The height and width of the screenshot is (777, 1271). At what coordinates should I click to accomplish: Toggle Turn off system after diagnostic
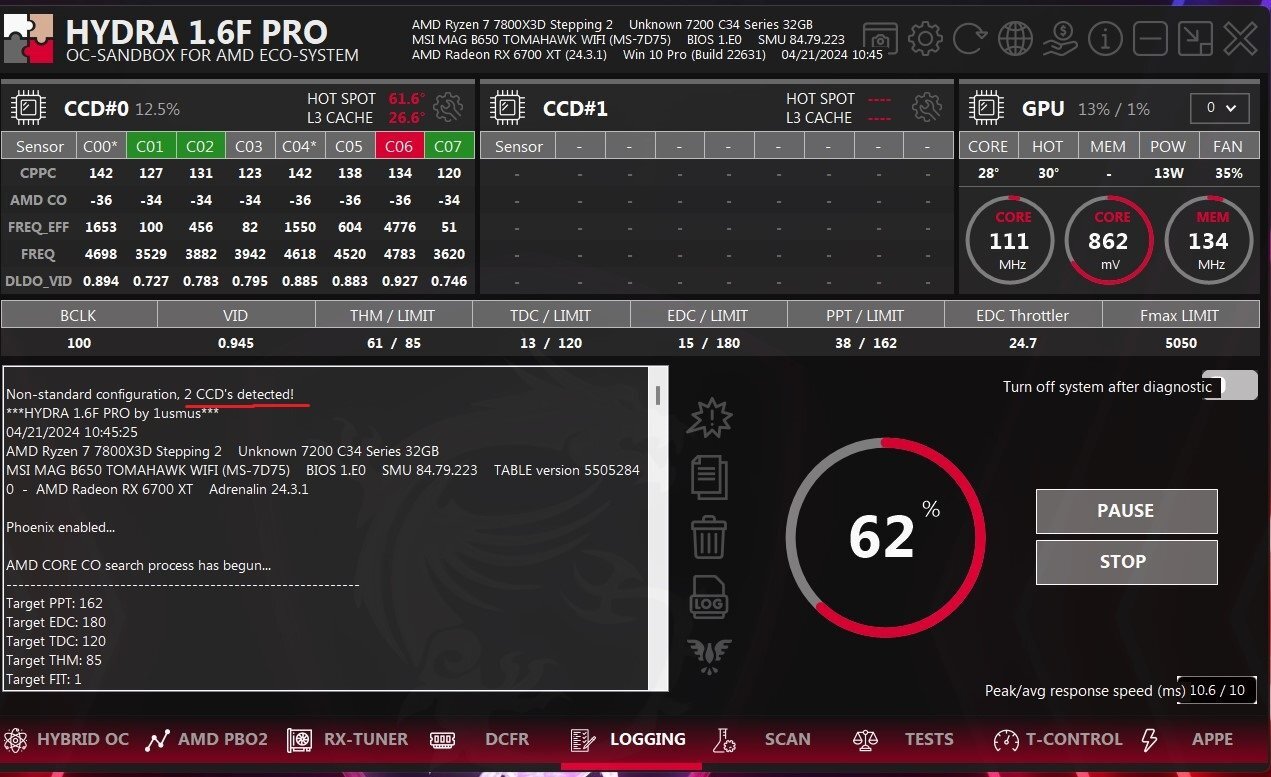click(x=1231, y=386)
